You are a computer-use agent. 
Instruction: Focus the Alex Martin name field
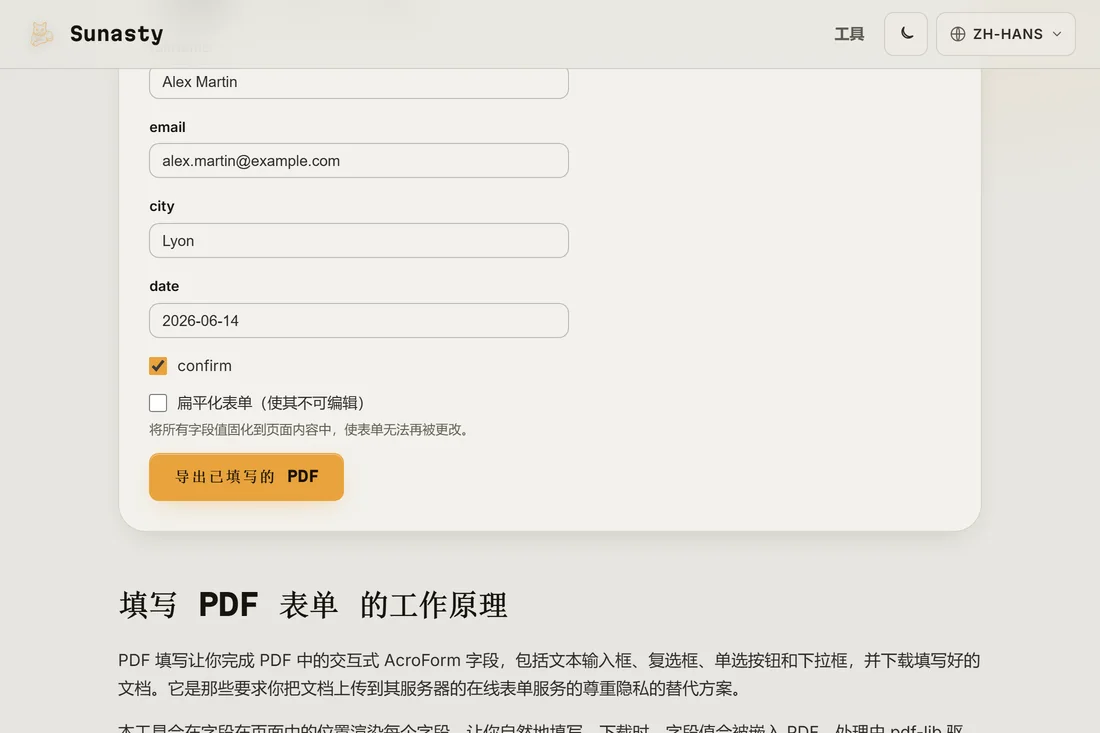pyautogui.click(x=358, y=82)
